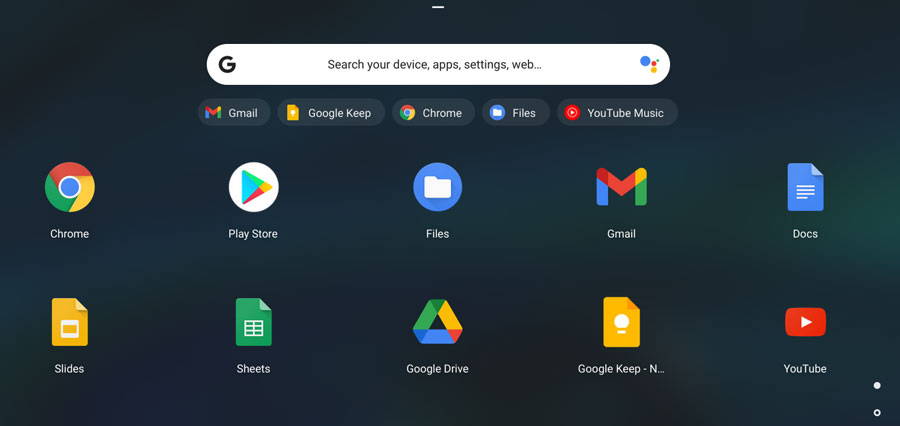The image size is (900, 426).
Task: Switch to second launcher page dot
Action: (x=877, y=412)
